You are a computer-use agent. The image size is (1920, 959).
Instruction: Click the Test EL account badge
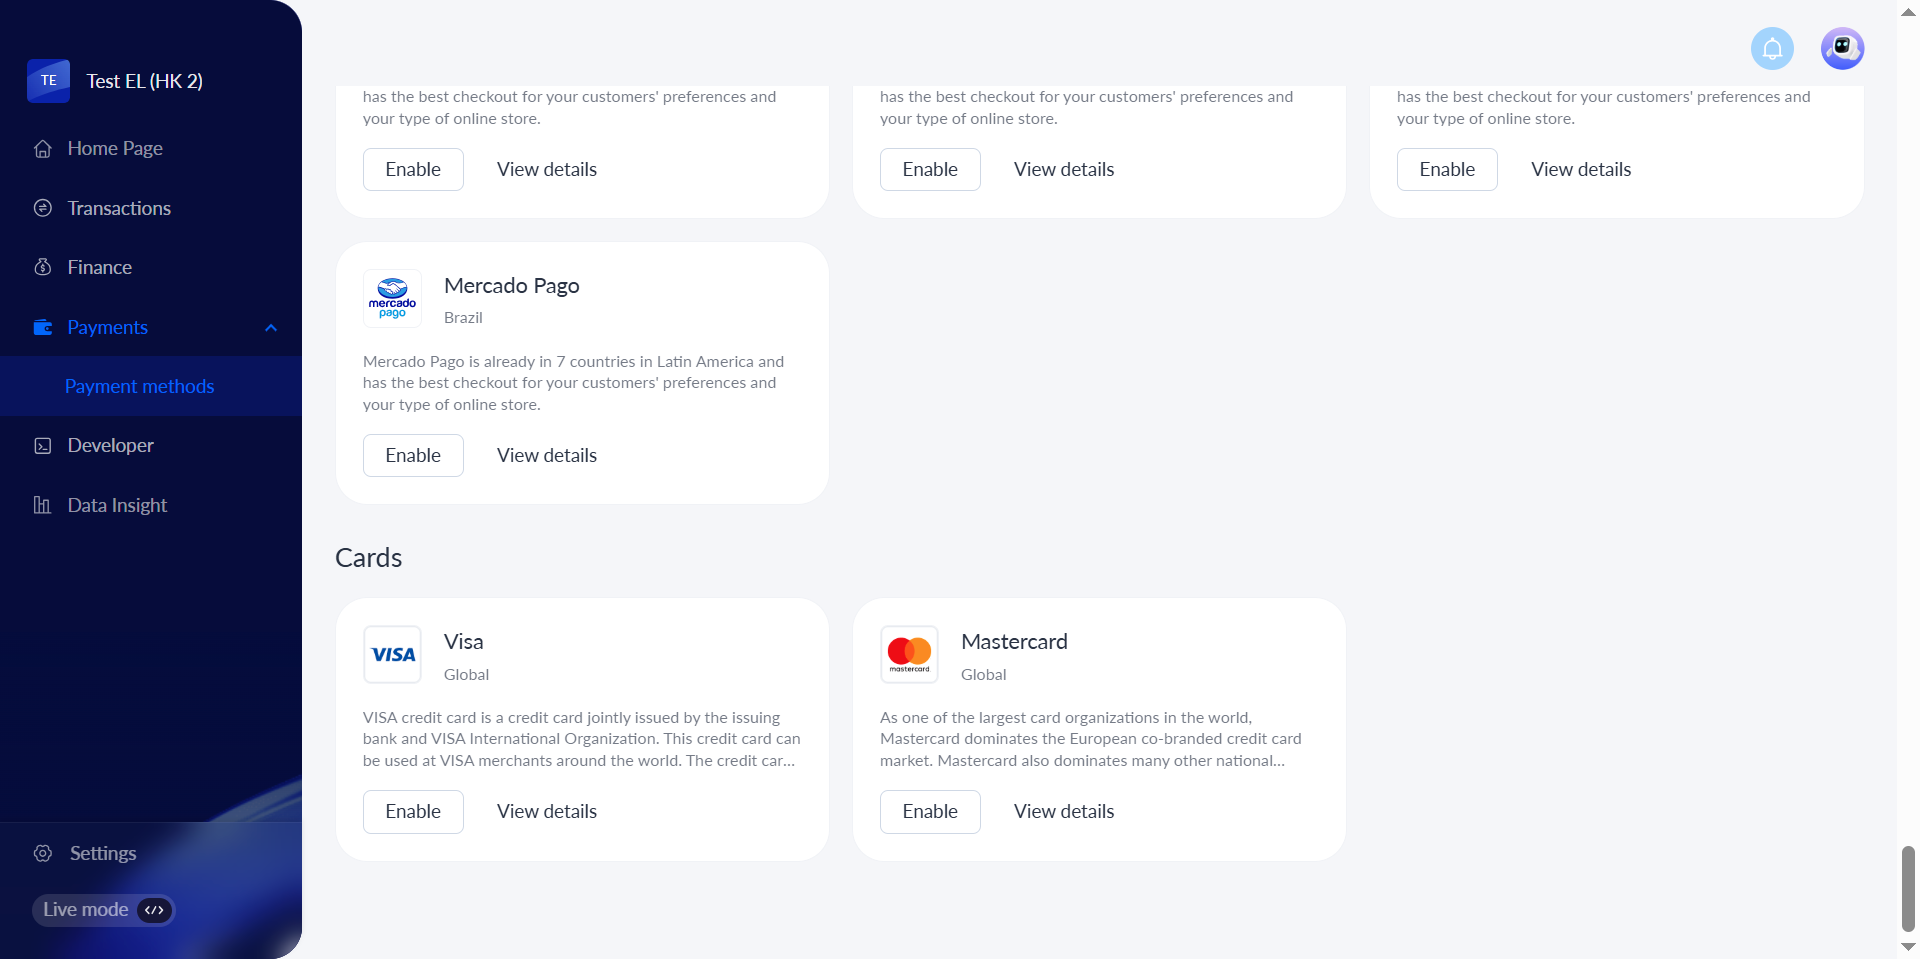point(48,81)
